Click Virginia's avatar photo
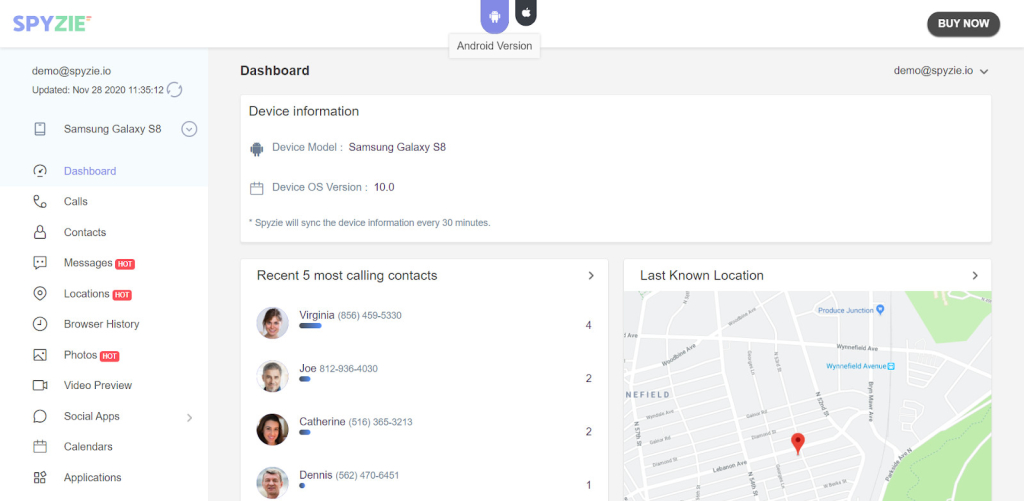1024x501 pixels. tap(272, 323)
